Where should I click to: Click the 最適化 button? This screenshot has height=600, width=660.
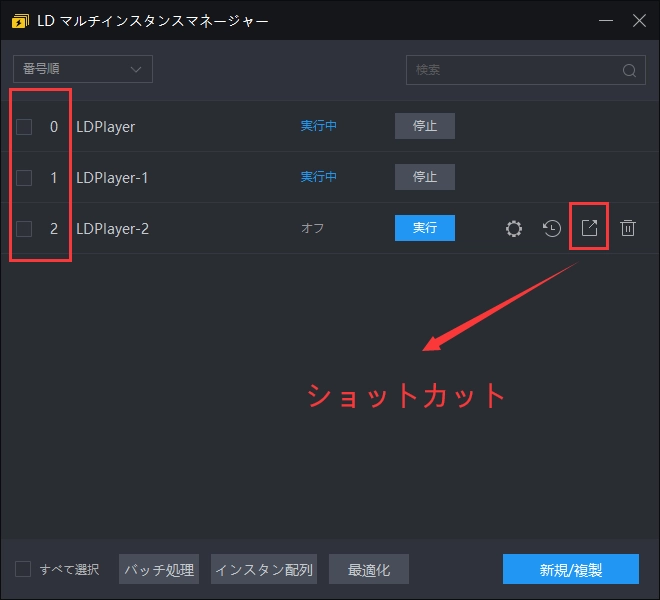pyautogui.click(x=369, y=569)
